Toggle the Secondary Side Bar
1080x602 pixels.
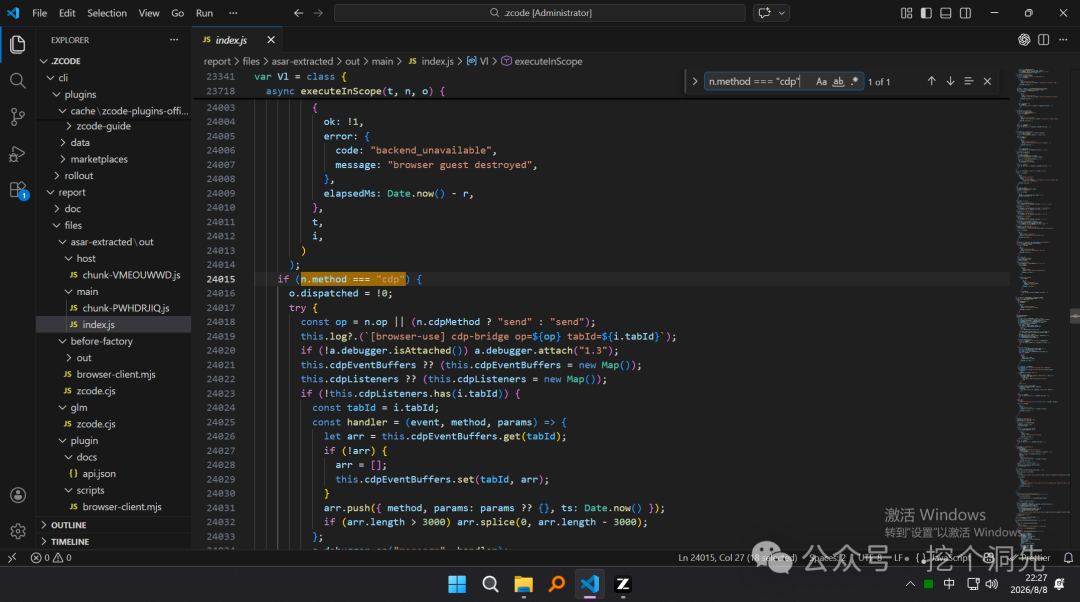(x=966, y=13)
